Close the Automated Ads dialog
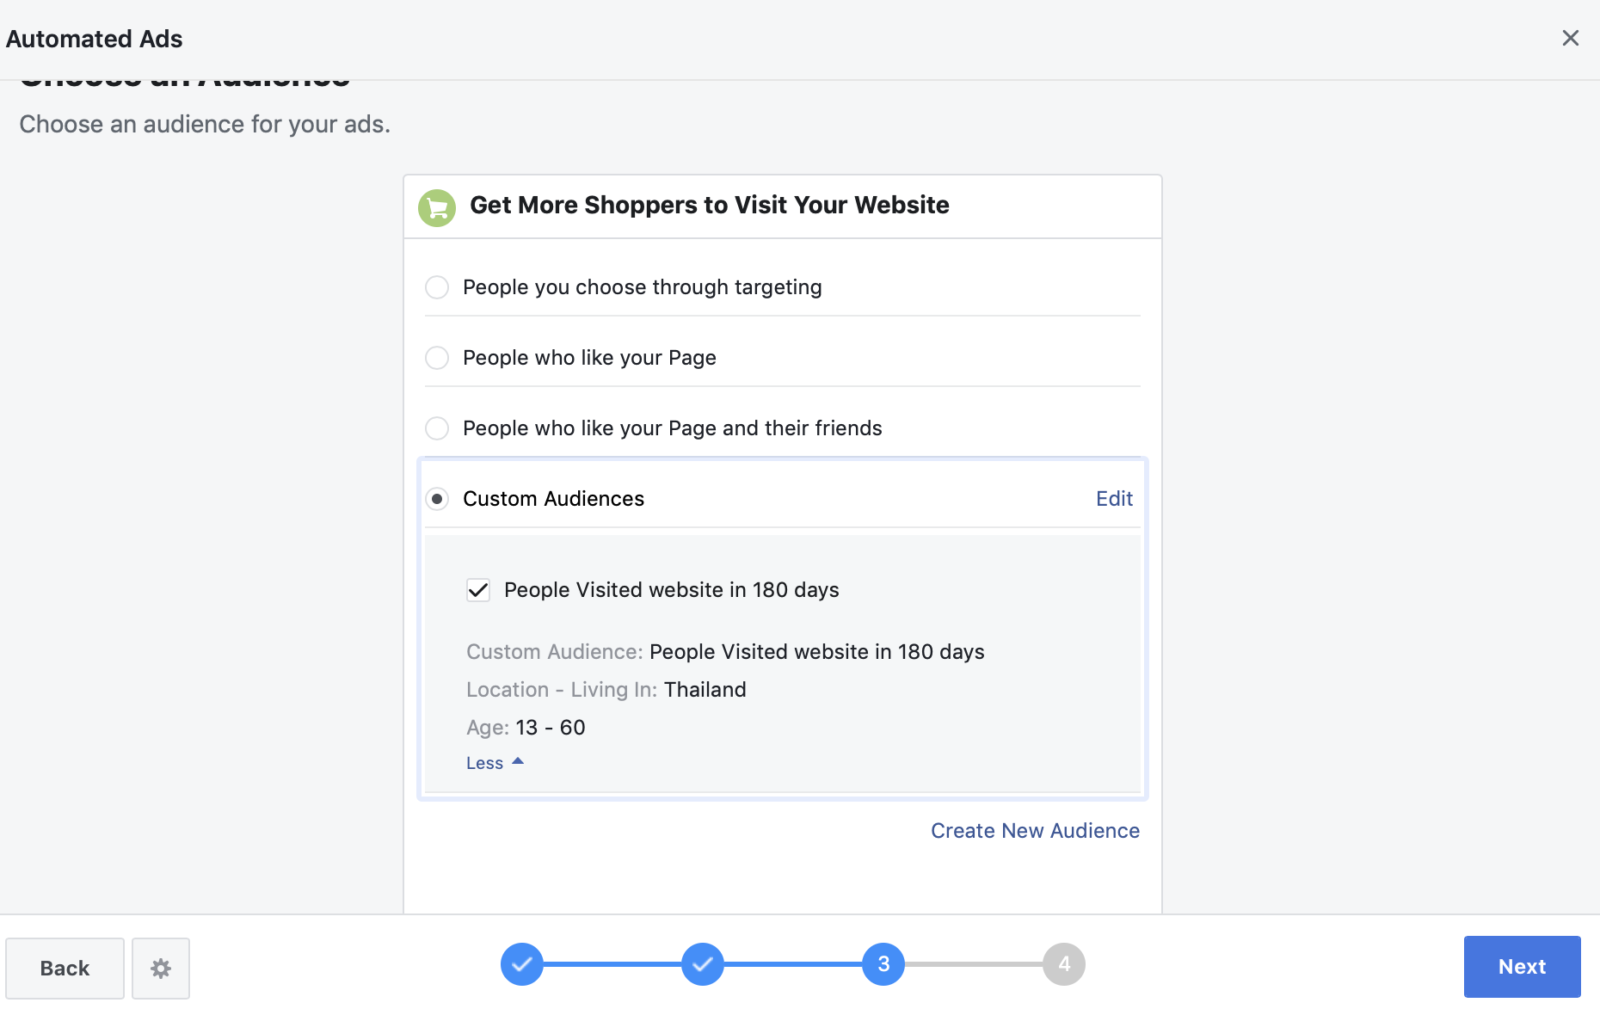1600x1015 pixels. (1570, 38)
